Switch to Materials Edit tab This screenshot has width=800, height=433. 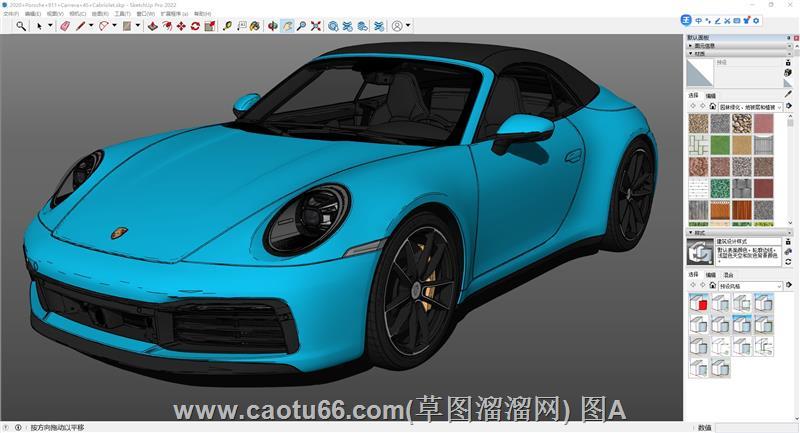coord(710,96)
